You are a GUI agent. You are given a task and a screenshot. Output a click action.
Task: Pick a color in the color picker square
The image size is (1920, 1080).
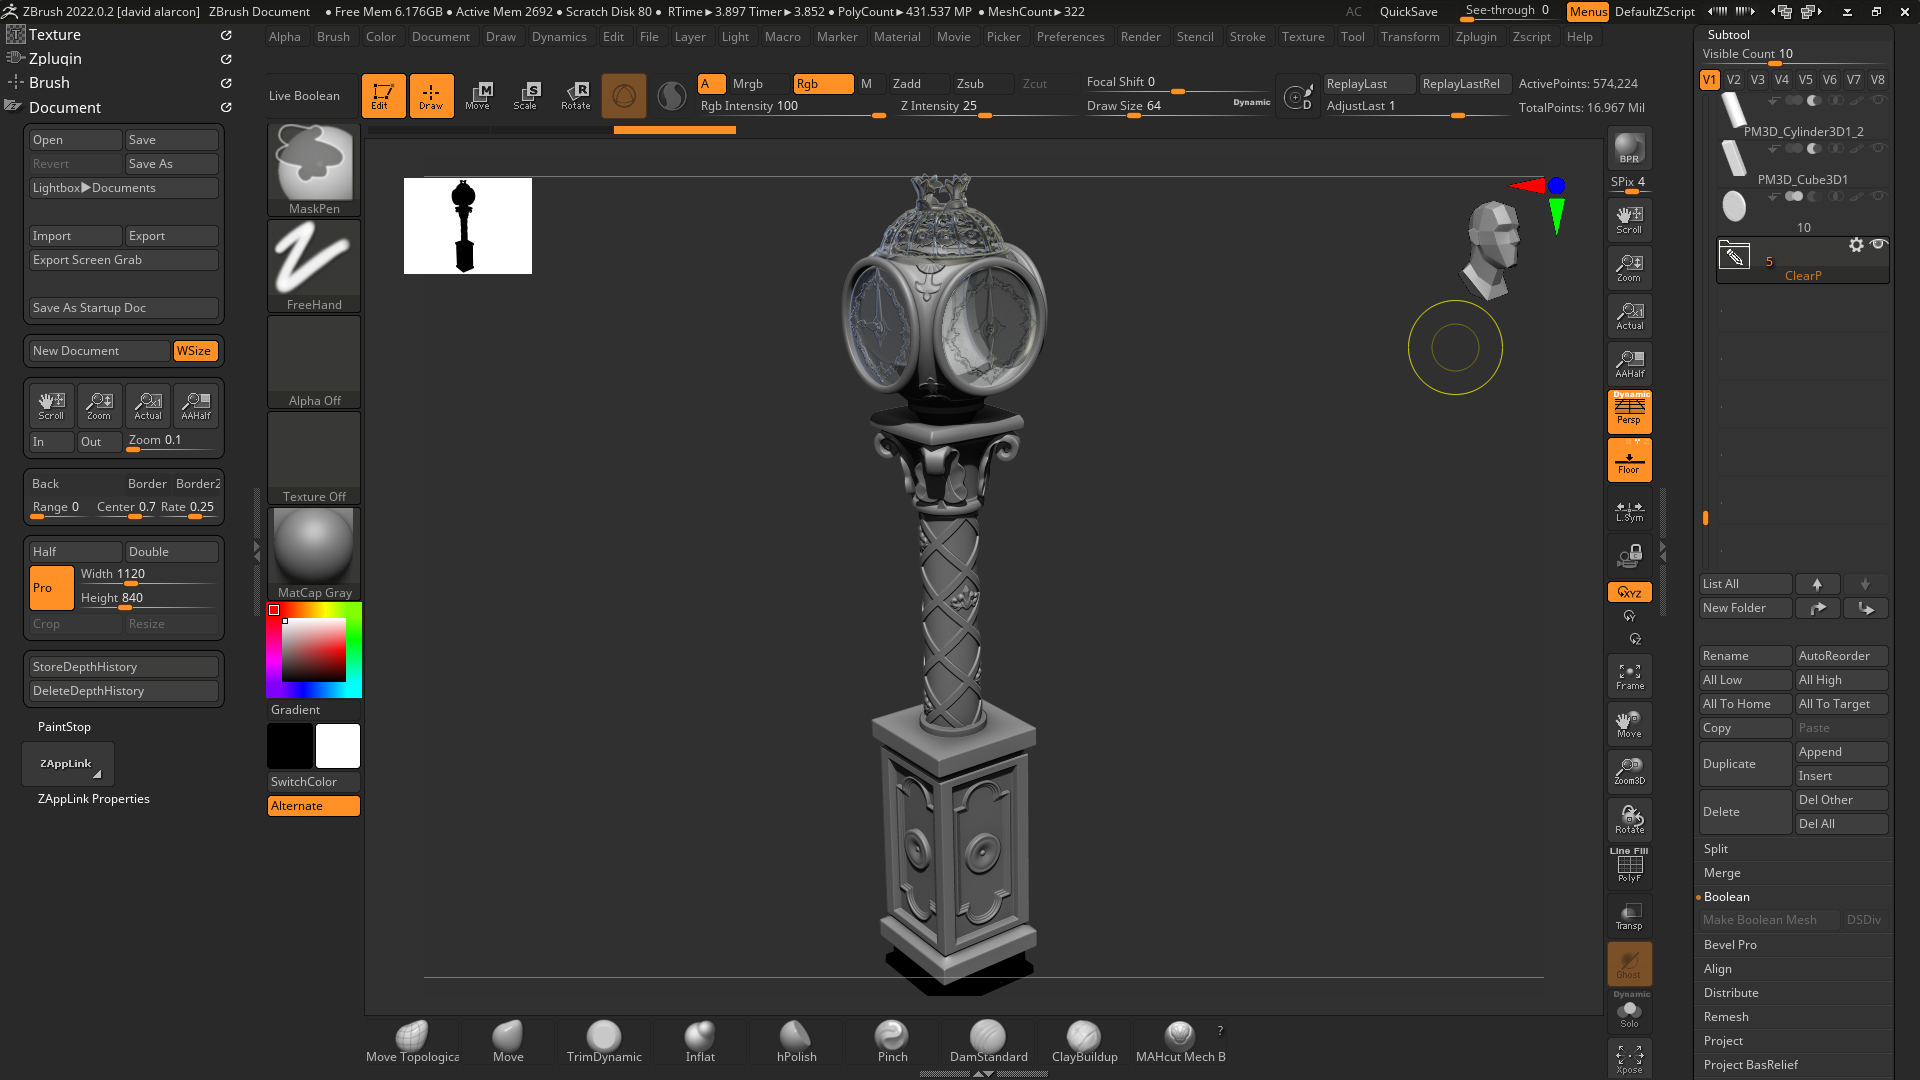pos(313,650)
